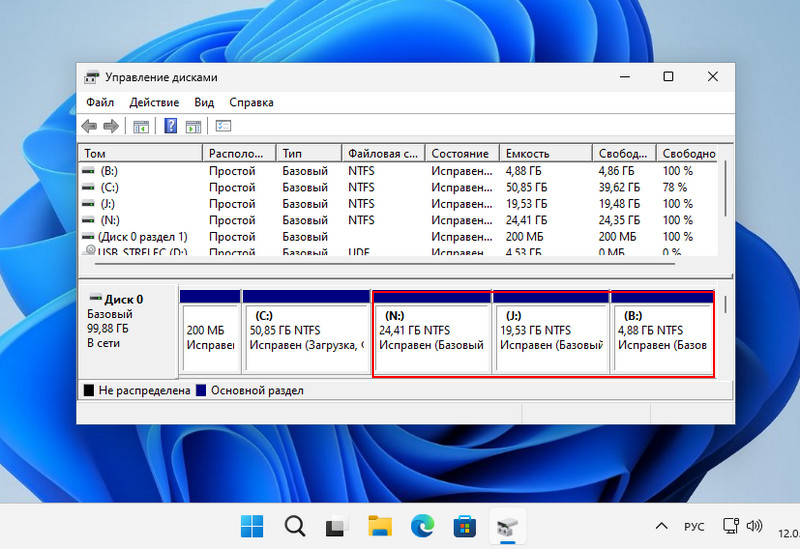Open Microsoft Store from the taskbar
Viewport: 800px width, 549px height.
click(465, 527)
